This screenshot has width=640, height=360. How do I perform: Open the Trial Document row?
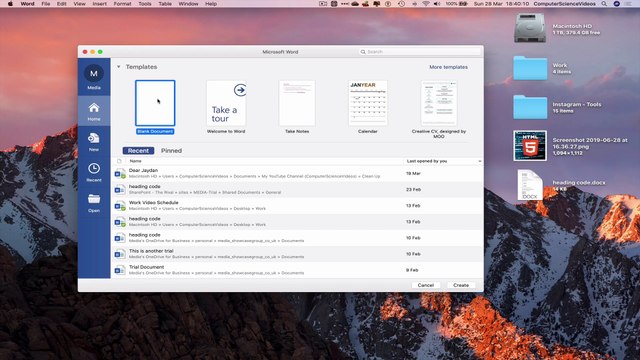(x=297, y=270)
